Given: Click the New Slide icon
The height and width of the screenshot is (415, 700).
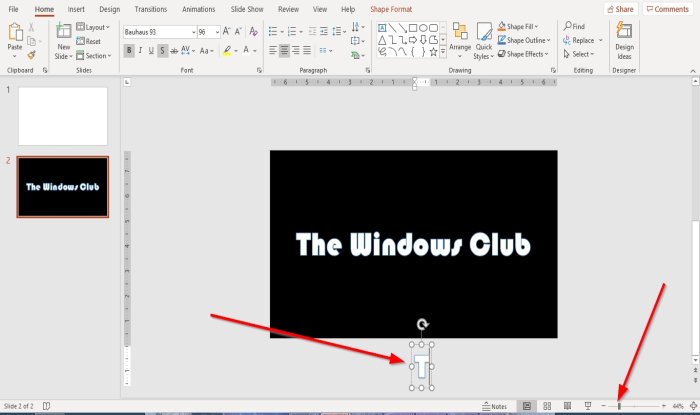Looking at the screenshot, I should point(63,31).
